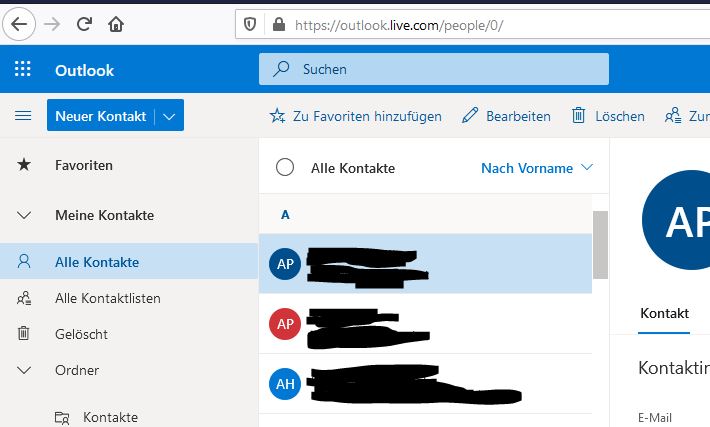Open Alle Kontaktlisten in sidebar
This screenshot has height=427, width=710.
click(107, 298)
